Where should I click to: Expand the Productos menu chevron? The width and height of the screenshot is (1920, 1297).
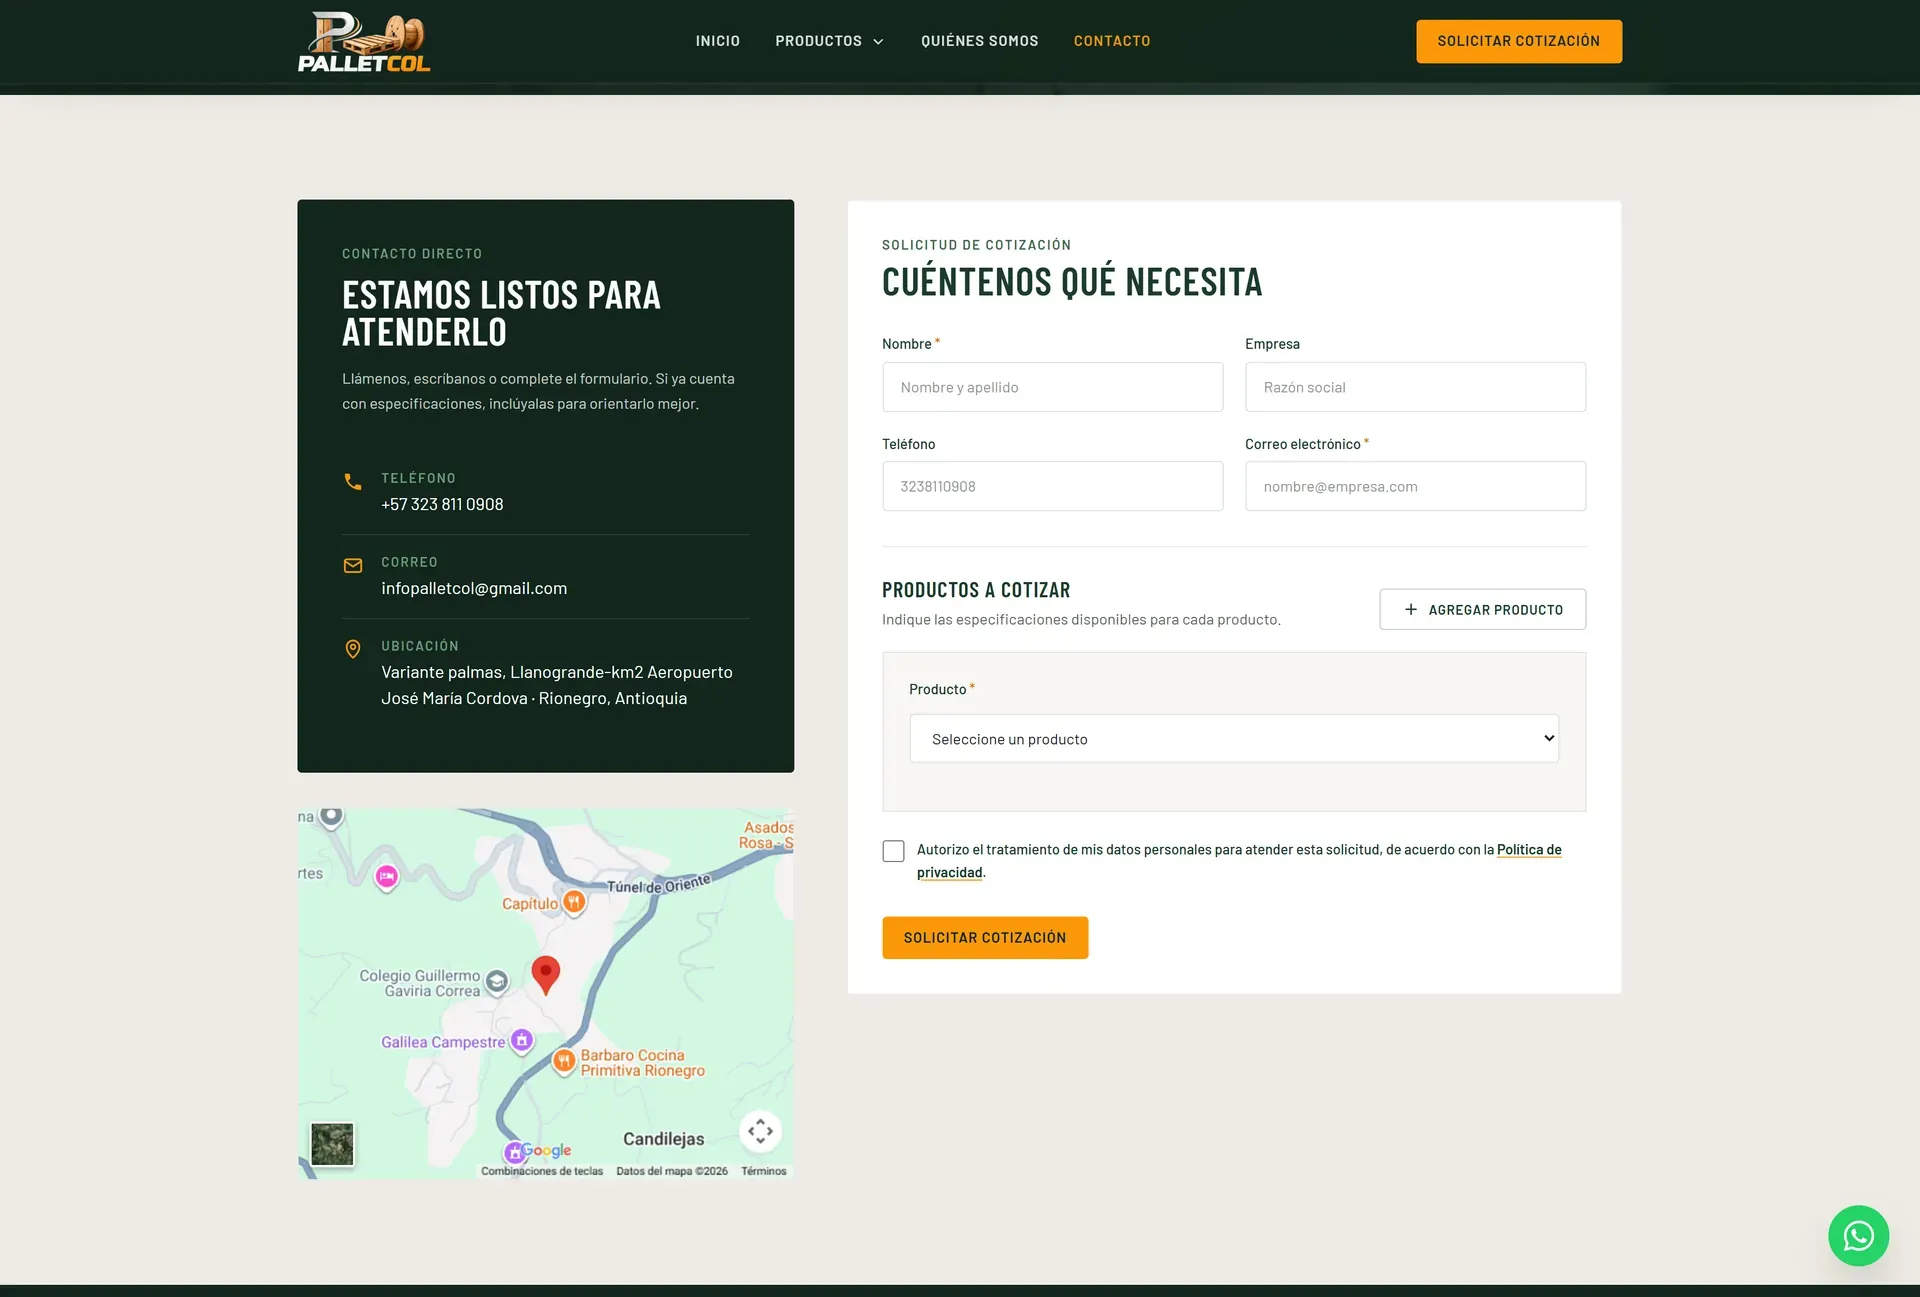pos(878,42)
